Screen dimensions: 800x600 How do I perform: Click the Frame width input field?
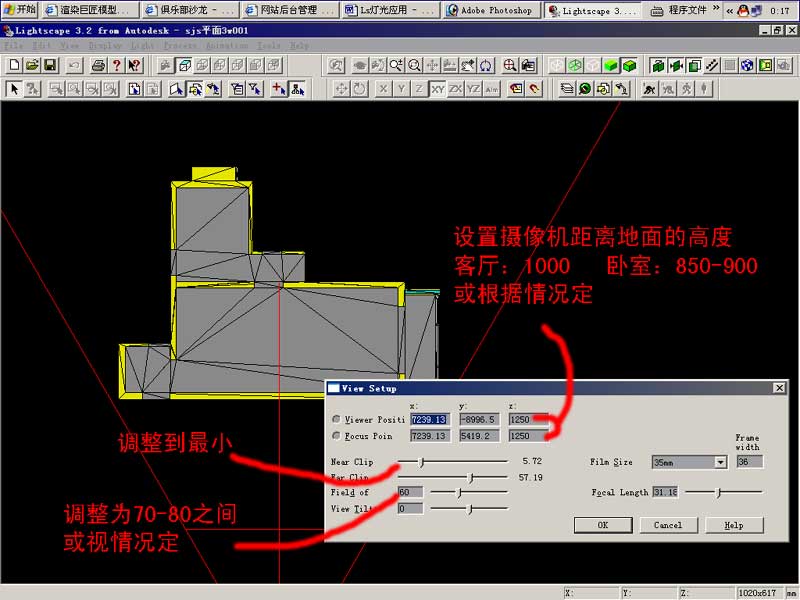point(750,462)
